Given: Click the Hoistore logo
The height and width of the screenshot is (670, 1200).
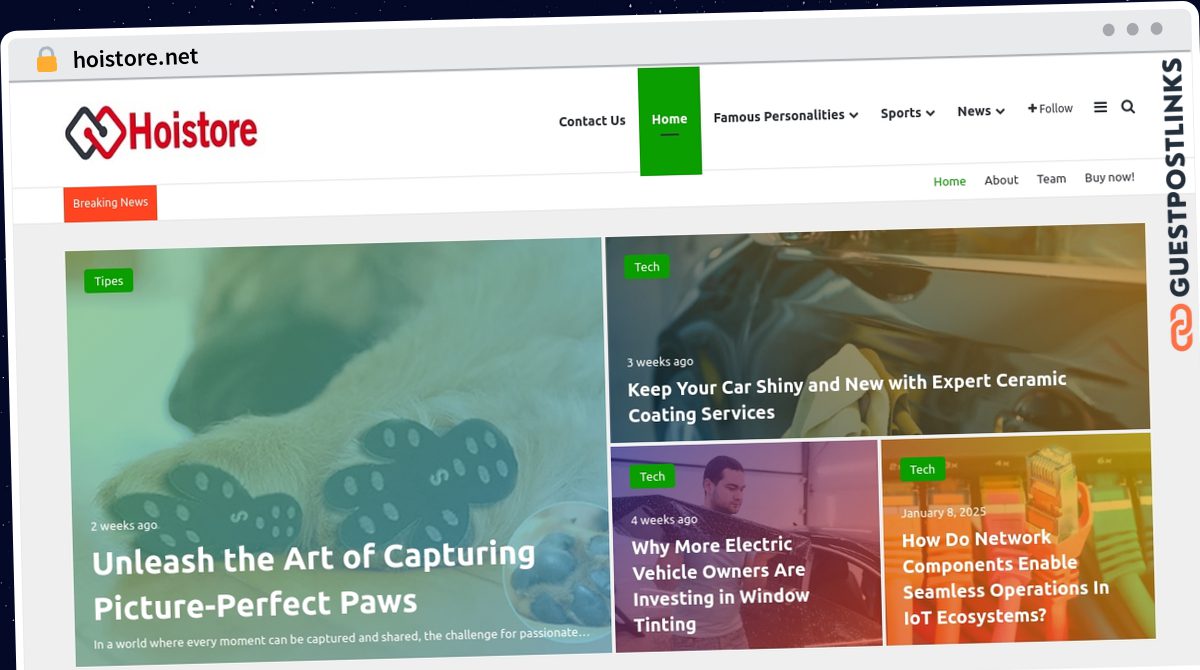Looking at the screenshot, I should point(161,132).
